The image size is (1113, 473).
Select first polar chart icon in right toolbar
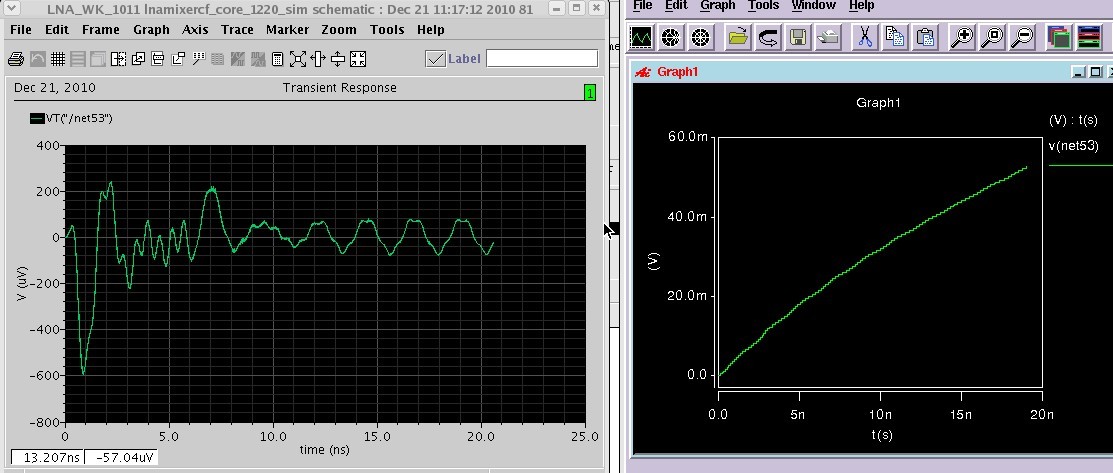pos(671,37)
